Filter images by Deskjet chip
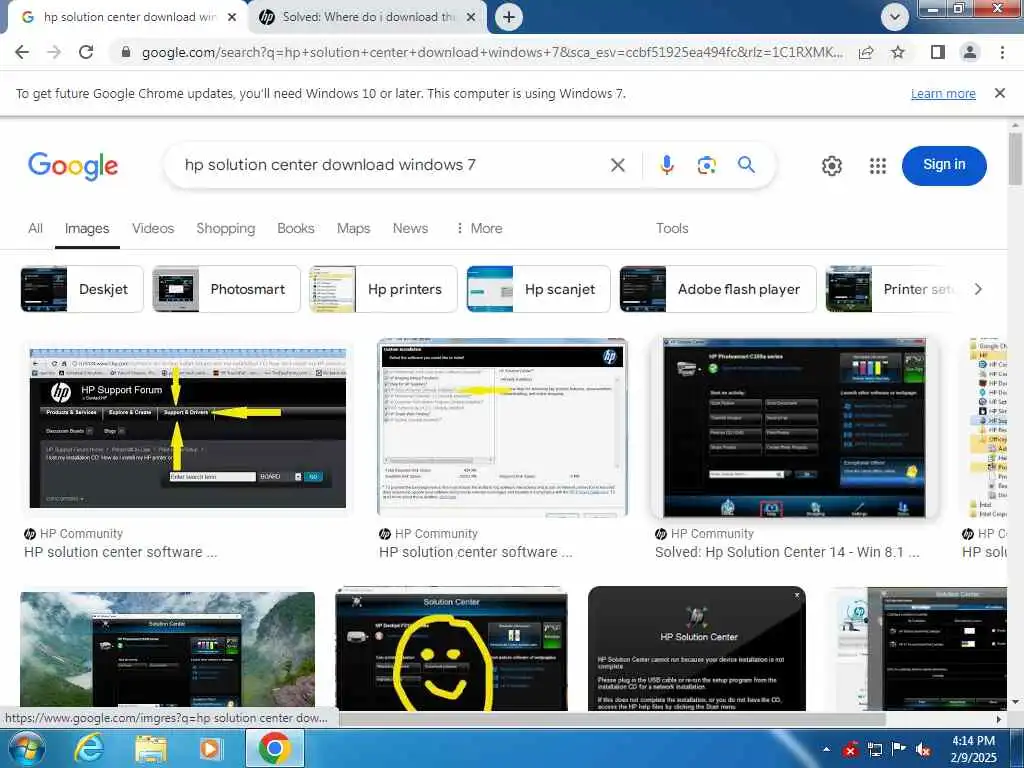This screenshot has width=1024, height=768. click(x=82, y=289)
